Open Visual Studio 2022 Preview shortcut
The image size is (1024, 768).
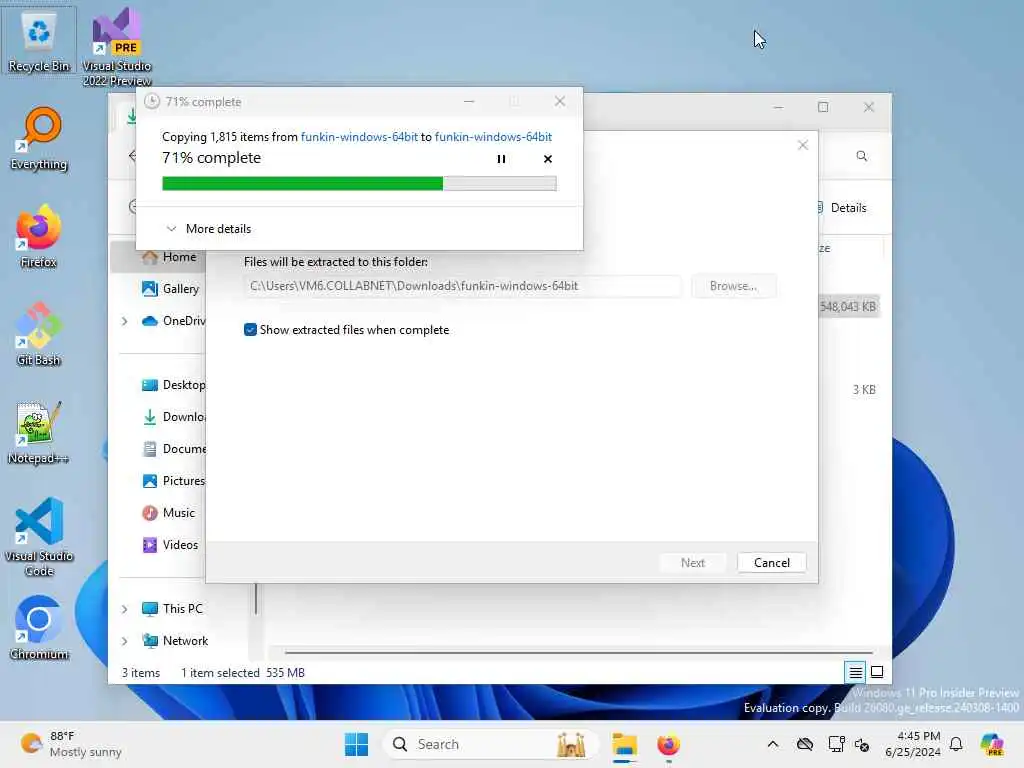click(x=117, y=46)
